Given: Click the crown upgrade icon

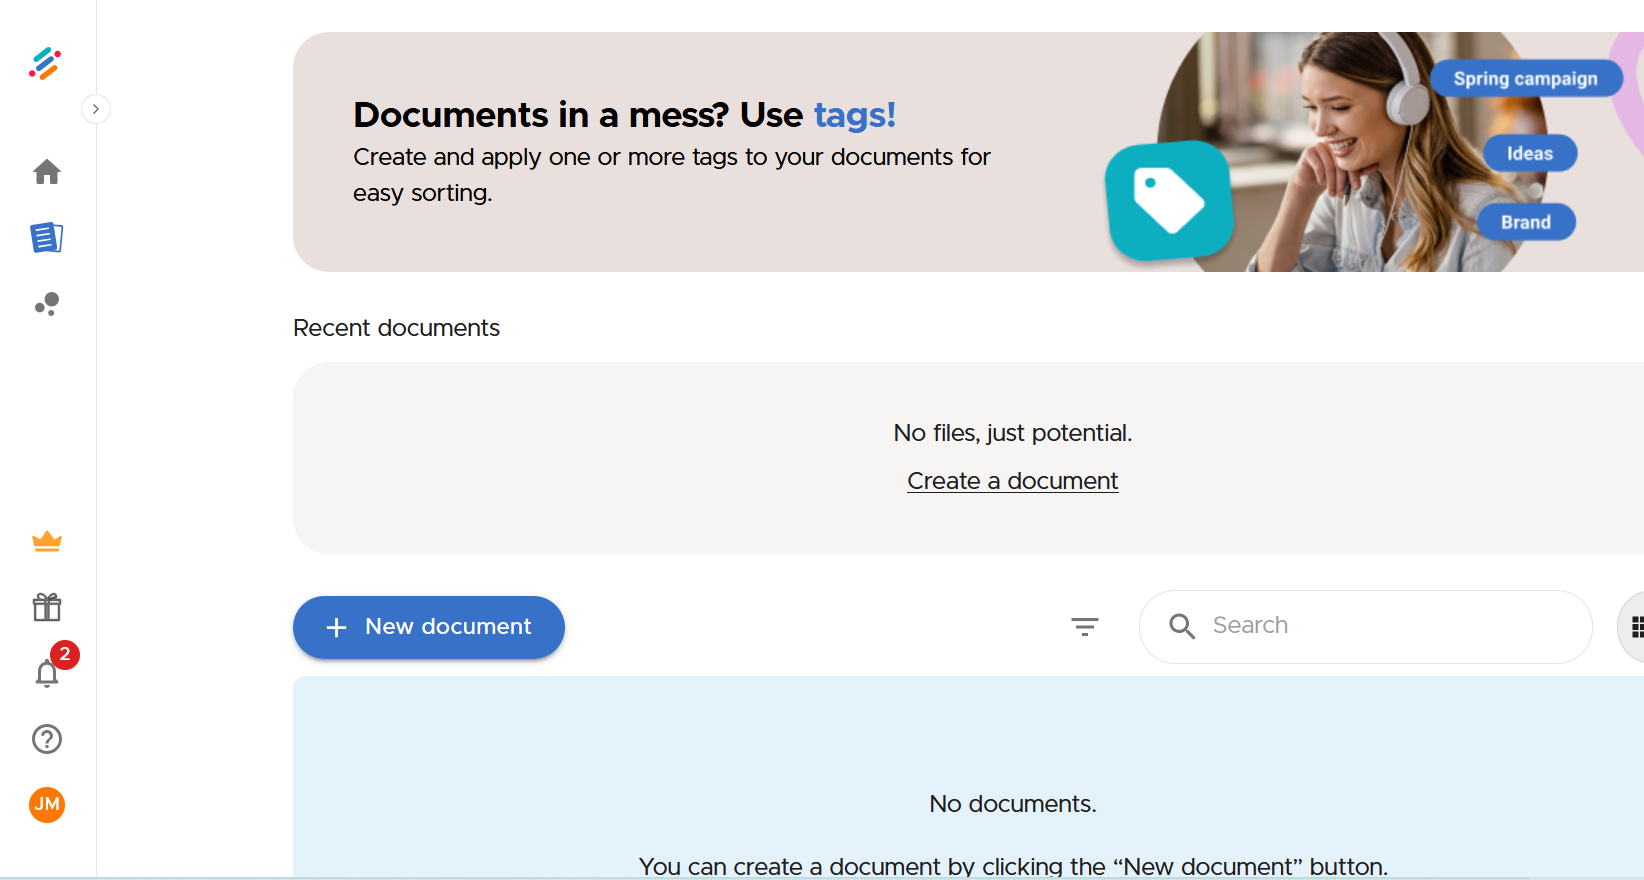Looking at the screenshot, I should coord(47,542).
